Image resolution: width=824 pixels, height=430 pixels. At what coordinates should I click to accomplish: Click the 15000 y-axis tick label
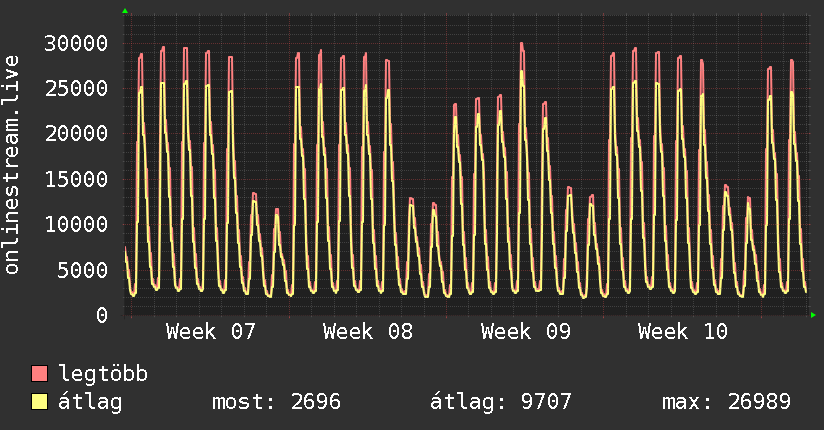point(78,179)
